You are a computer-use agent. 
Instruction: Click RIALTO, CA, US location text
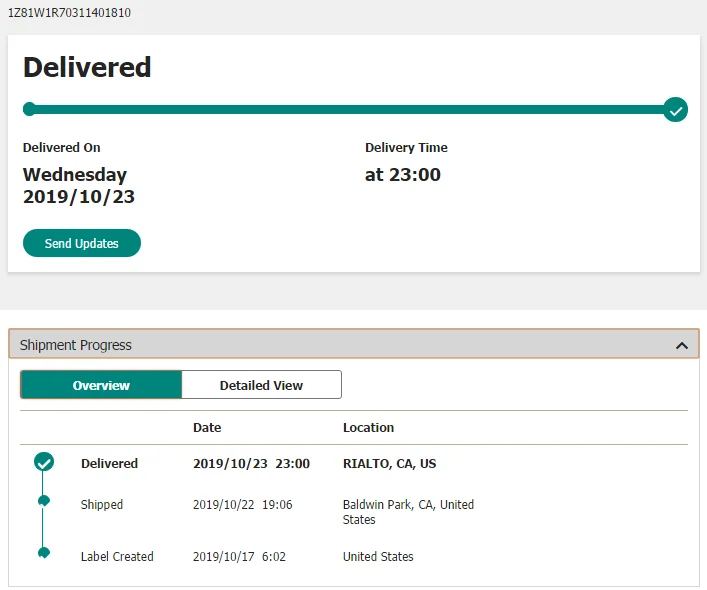point(390,464)
